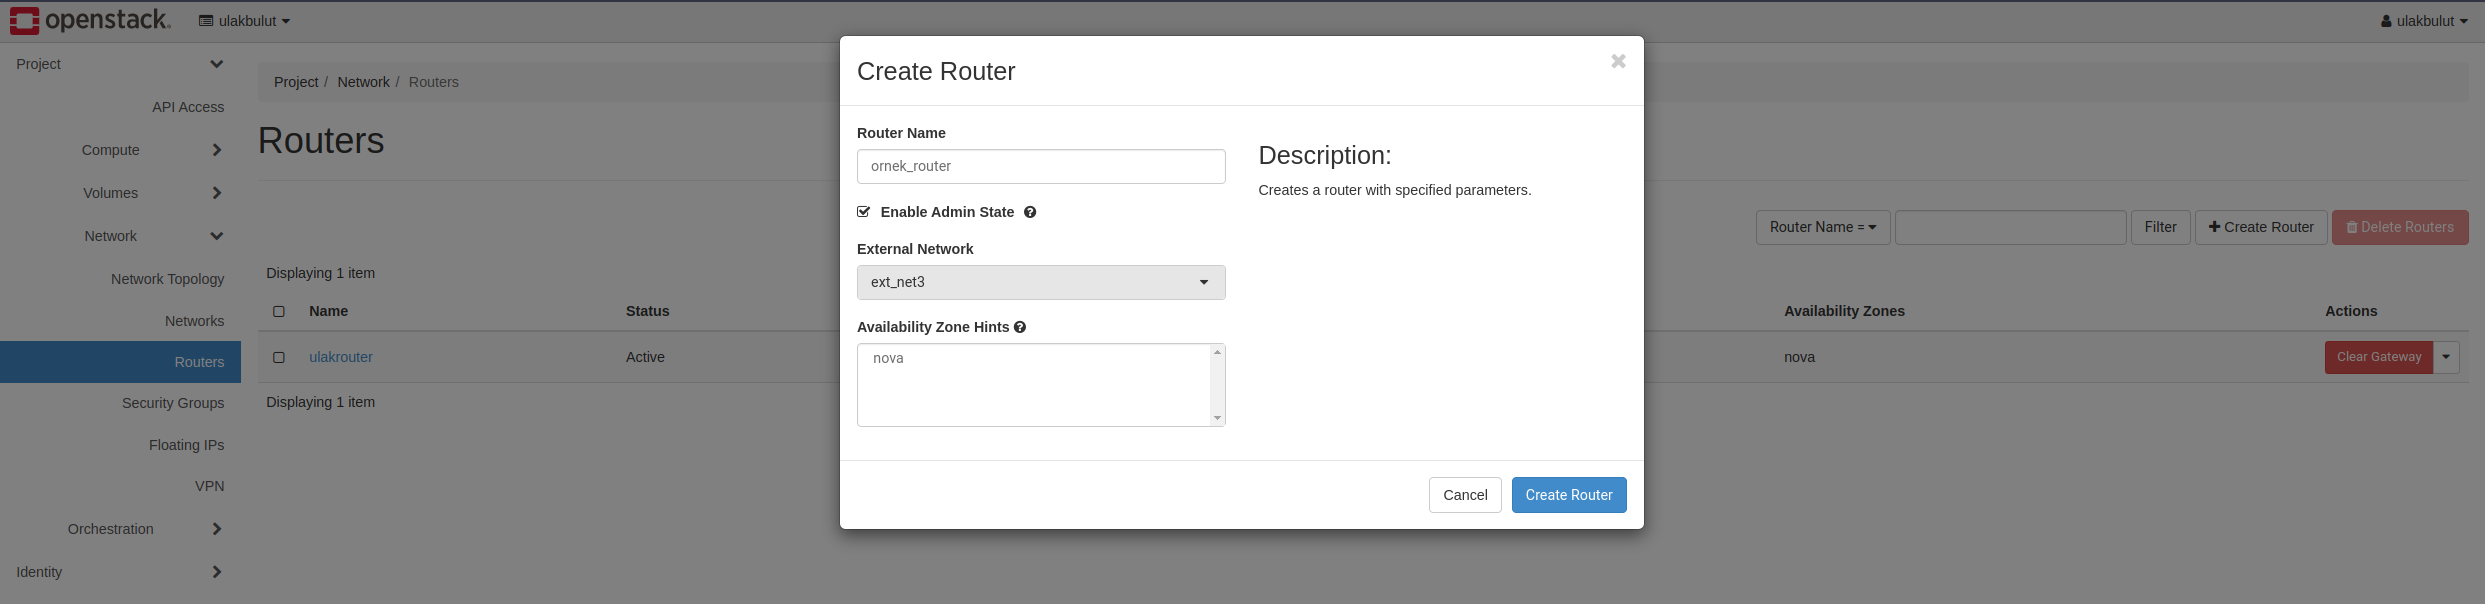This screenshot has width=2485, height=604.
Task: Open API Access in sidebar
Action: click(x=188, y=107)
